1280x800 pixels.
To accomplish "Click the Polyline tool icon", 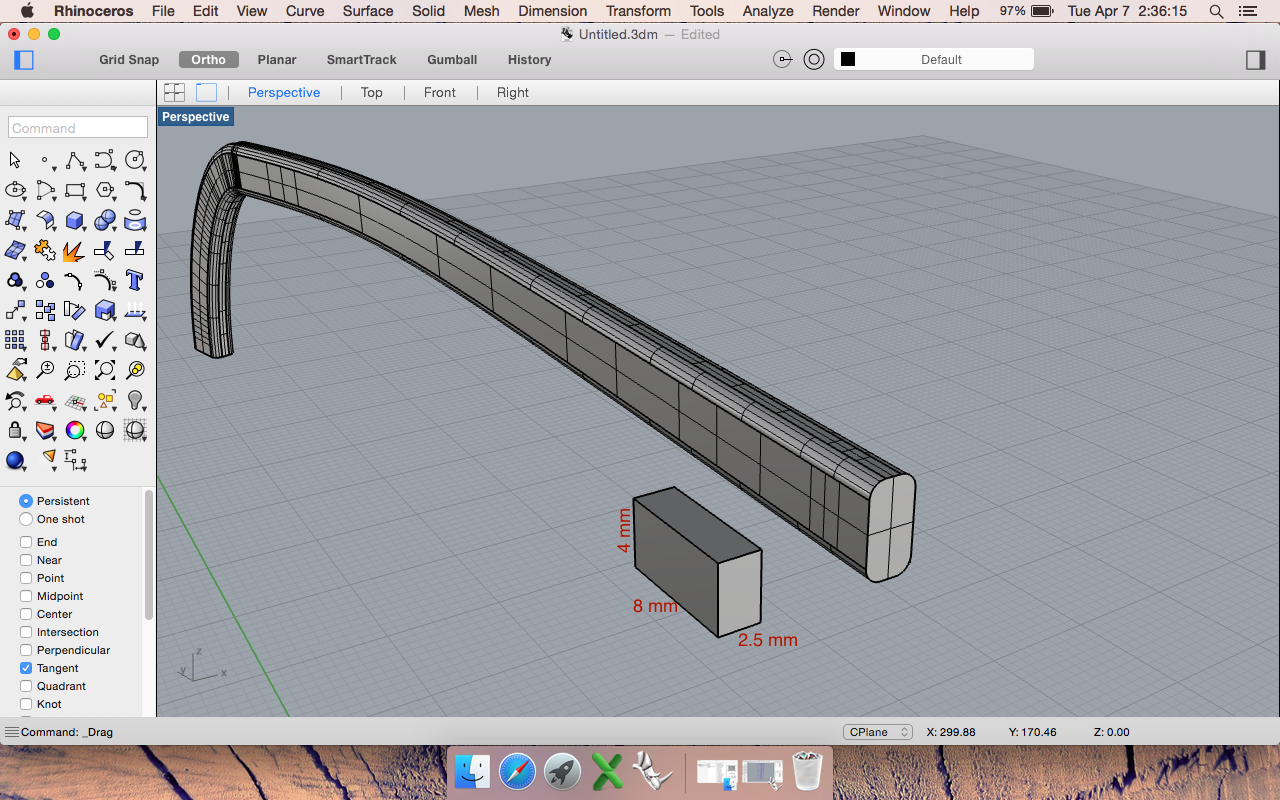I will tap(74, 160).
